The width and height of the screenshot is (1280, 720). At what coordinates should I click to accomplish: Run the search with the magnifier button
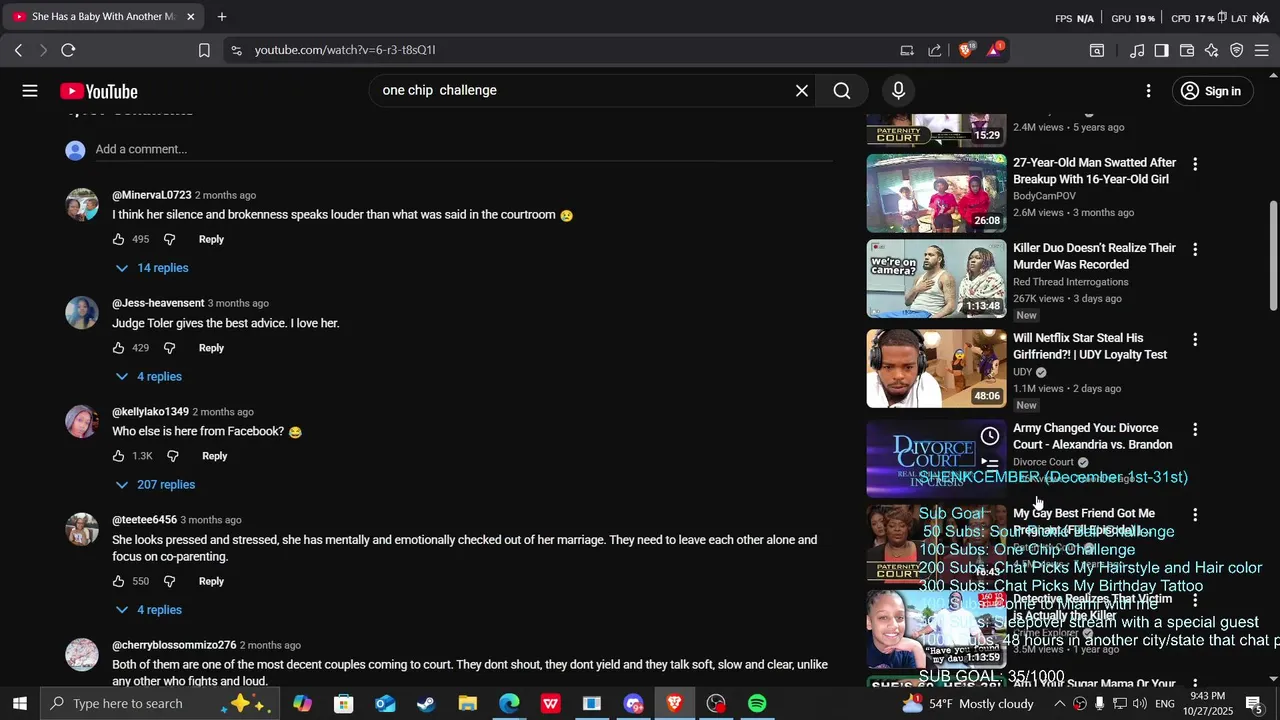842,91
